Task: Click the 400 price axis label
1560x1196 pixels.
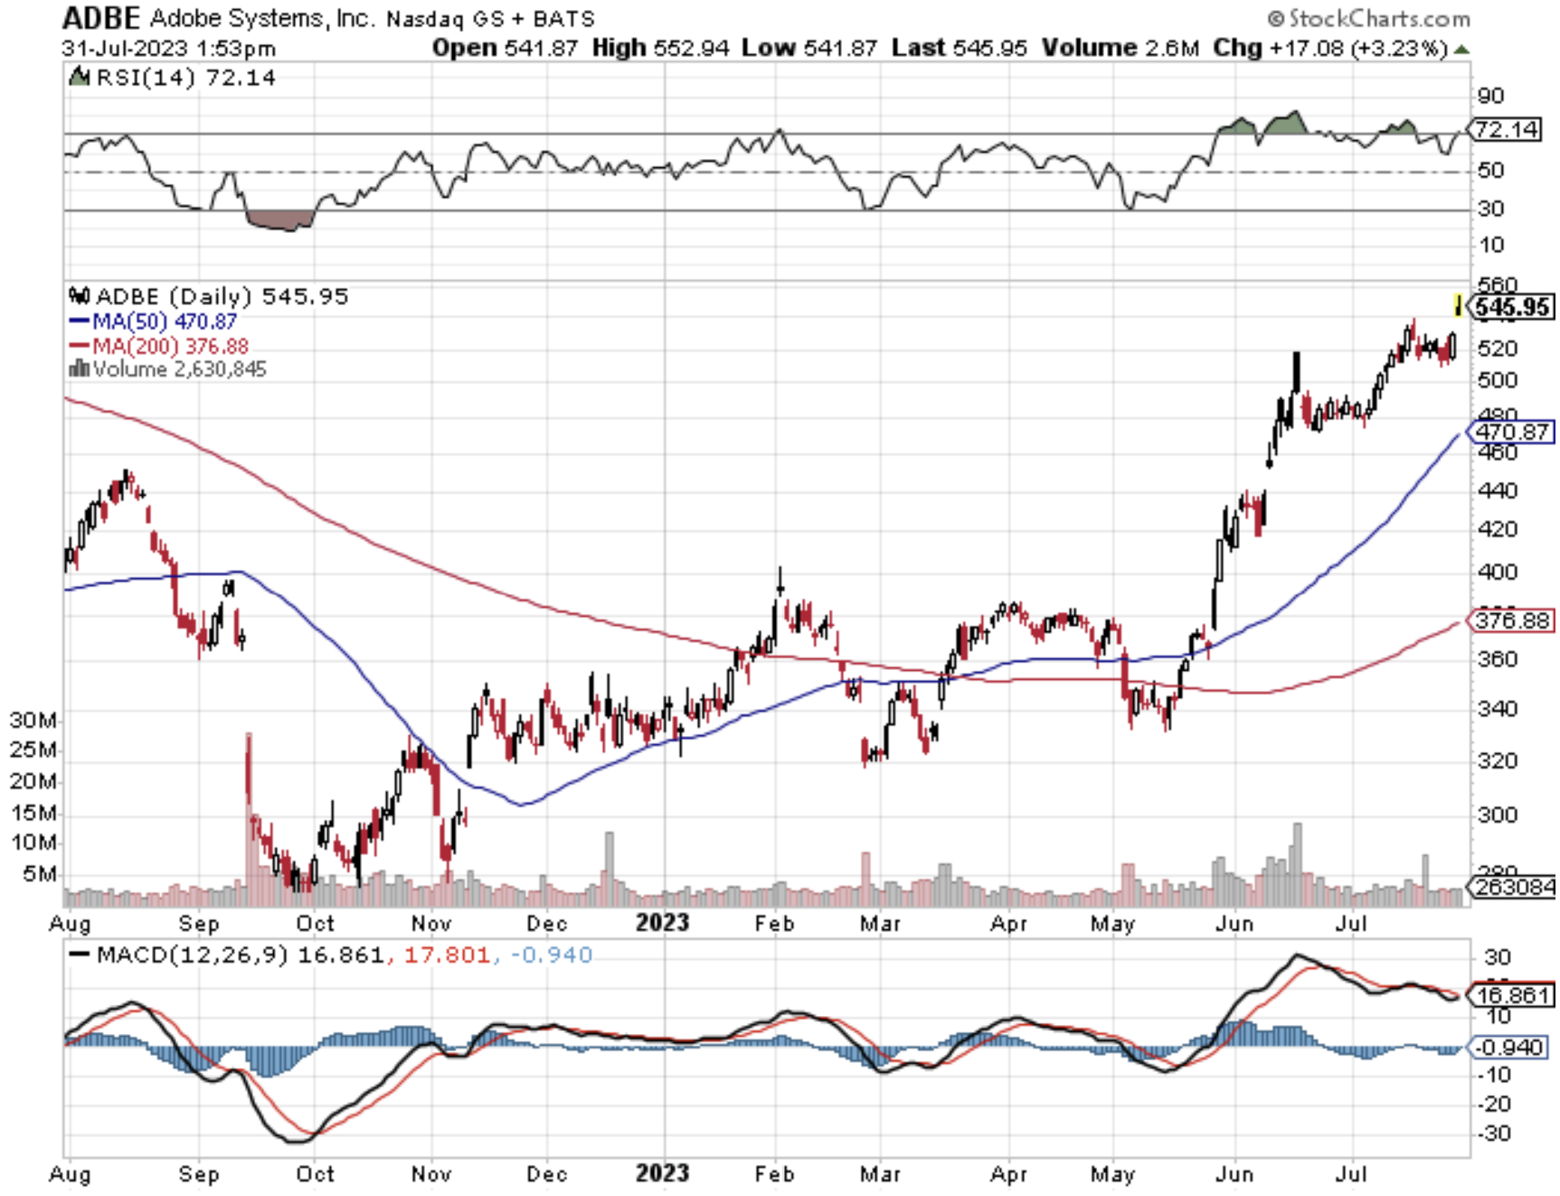Action: tap(1498, 572)
